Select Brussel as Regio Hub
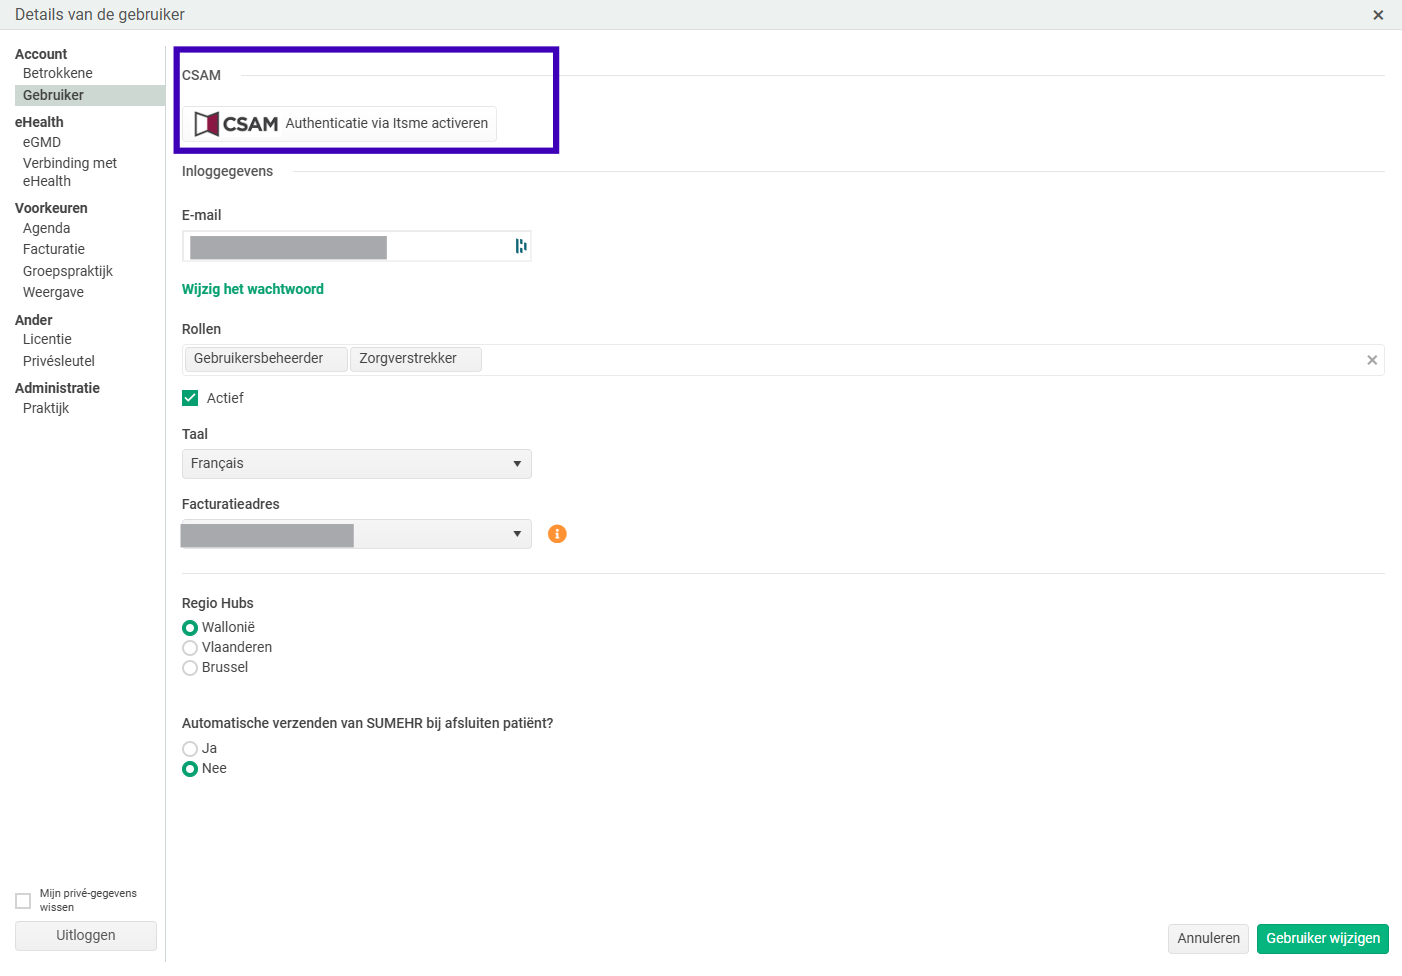The image size is (1402, 976). pyautogui.click(x=190, y=668)
